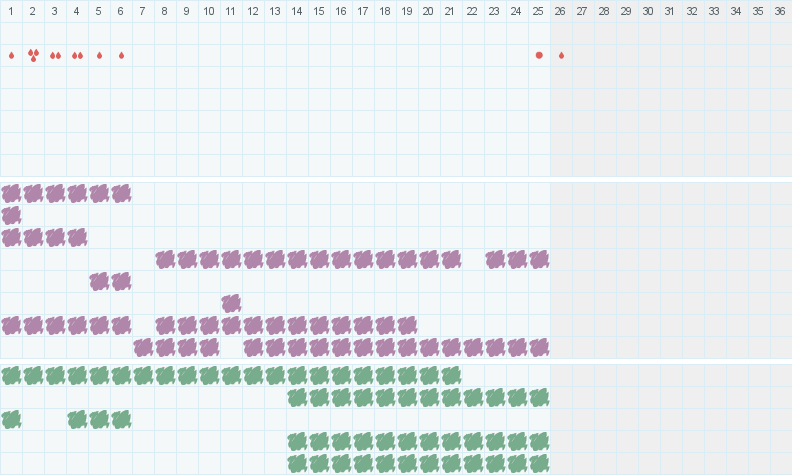
Task: Select the day 7 column header
Action: [143, 11]
